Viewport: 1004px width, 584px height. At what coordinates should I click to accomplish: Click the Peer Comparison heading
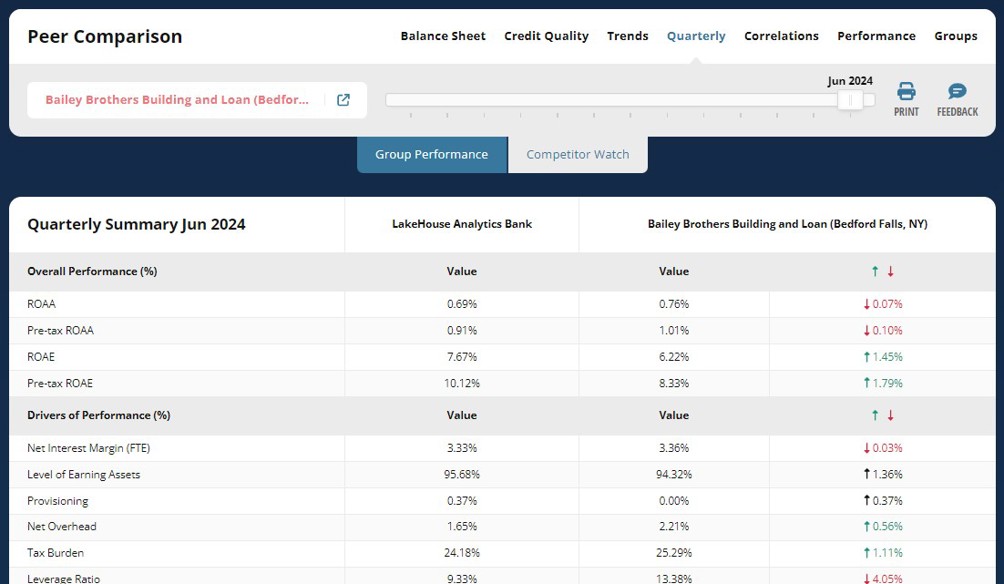click(105, 36)
